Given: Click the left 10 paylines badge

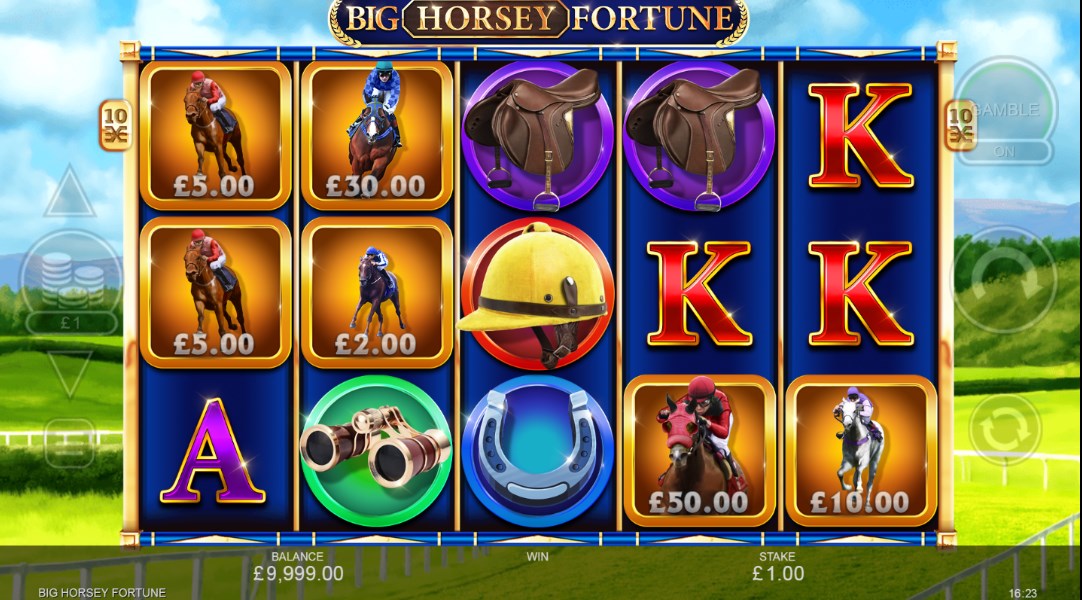Looking at the screenshot, I should [117, 126].
